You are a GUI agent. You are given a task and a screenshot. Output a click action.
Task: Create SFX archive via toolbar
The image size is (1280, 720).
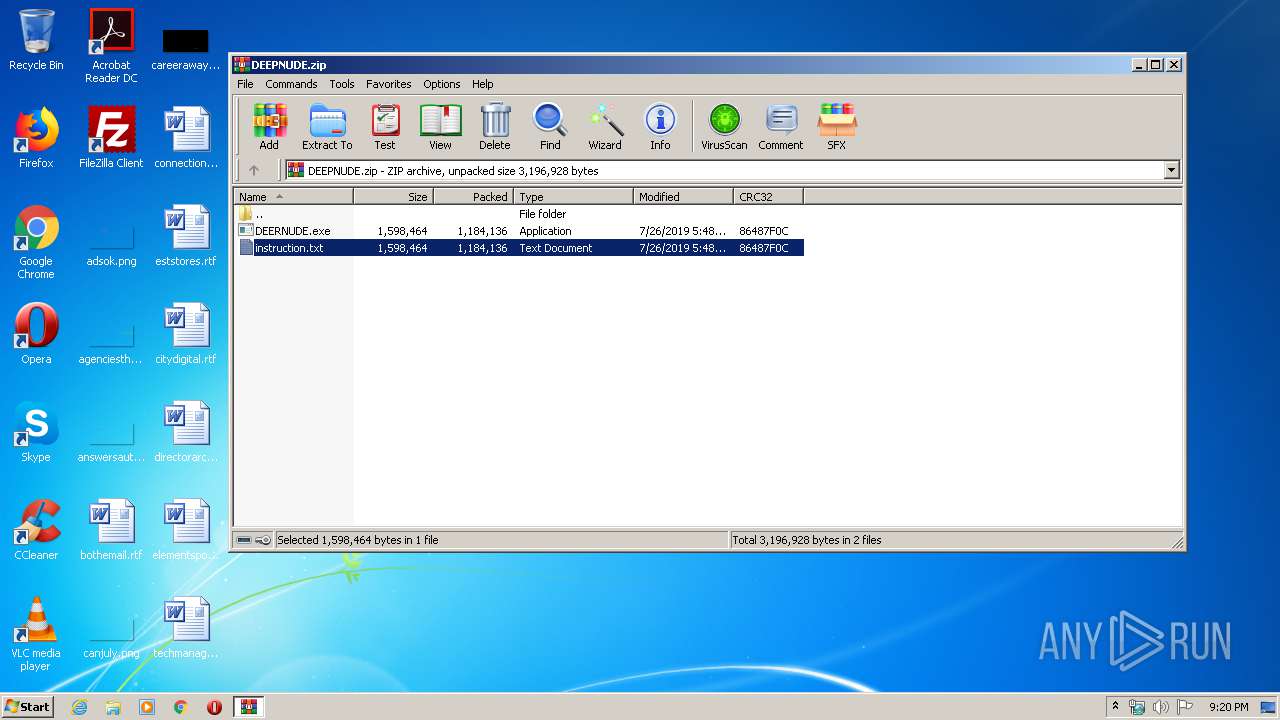coord(837,127)
